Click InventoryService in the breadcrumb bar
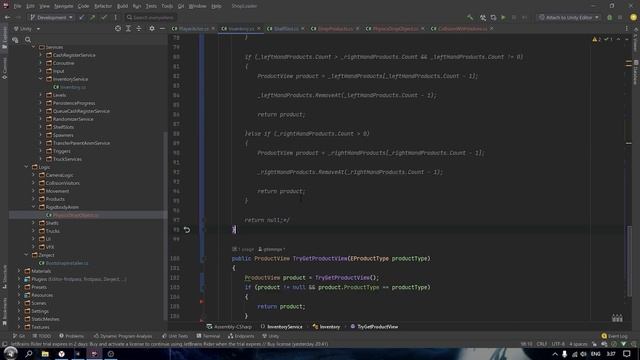The width and height of the screenshot is (640, 360). coord(284,327)
